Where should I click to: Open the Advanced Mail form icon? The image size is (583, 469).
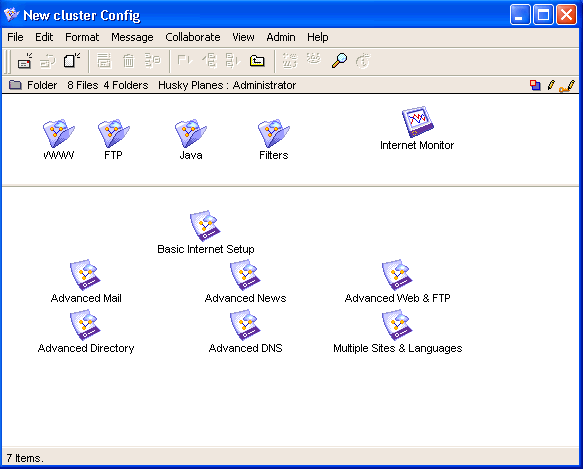coord(86,275)
